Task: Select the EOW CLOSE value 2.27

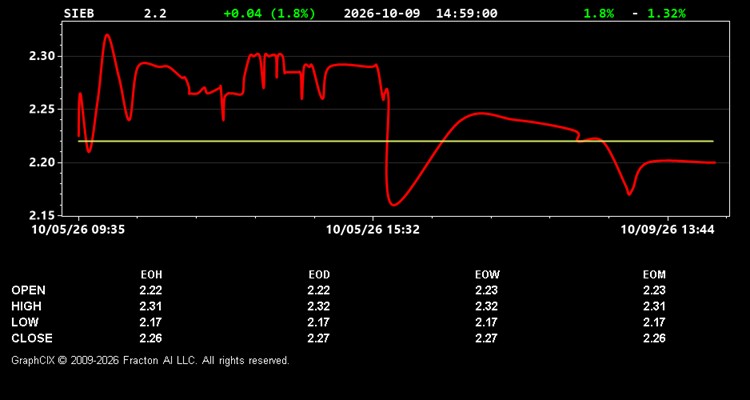Action: [486, 338]
